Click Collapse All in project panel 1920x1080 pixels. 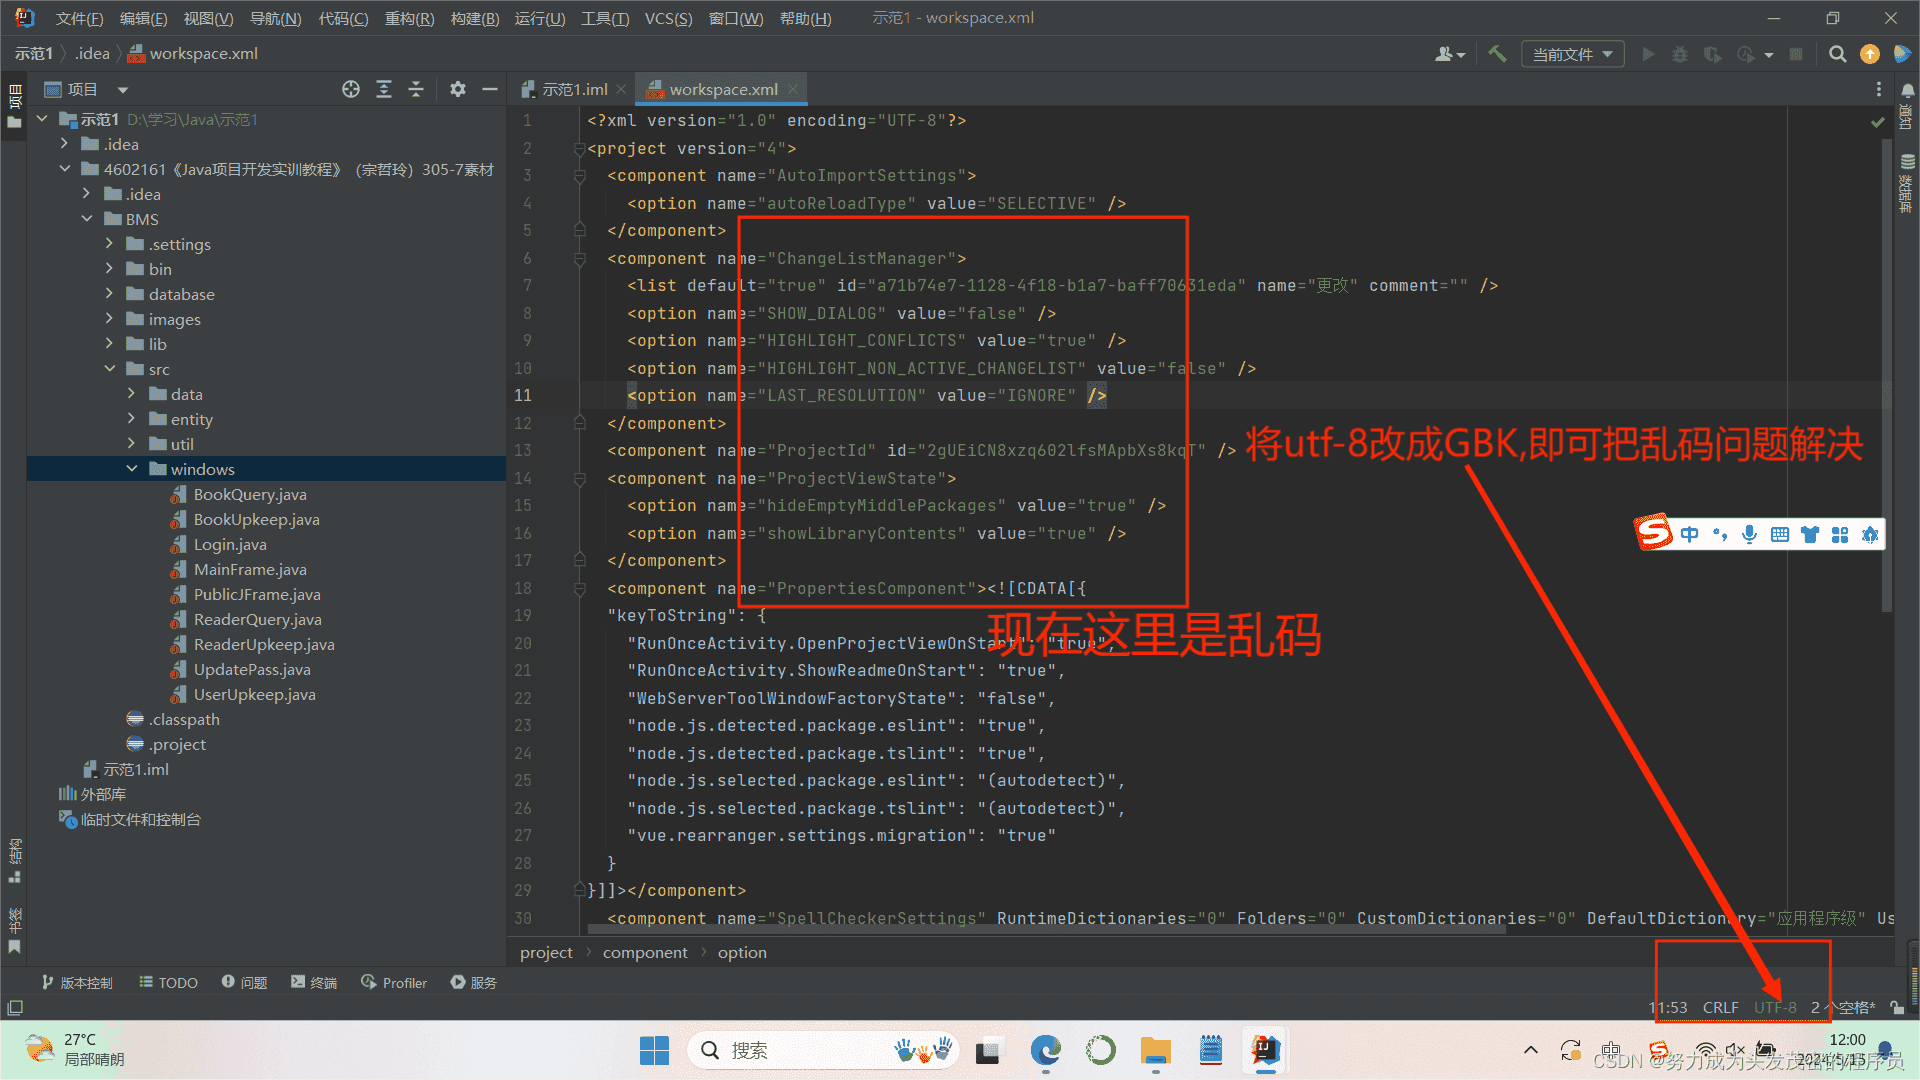point(416,89)
